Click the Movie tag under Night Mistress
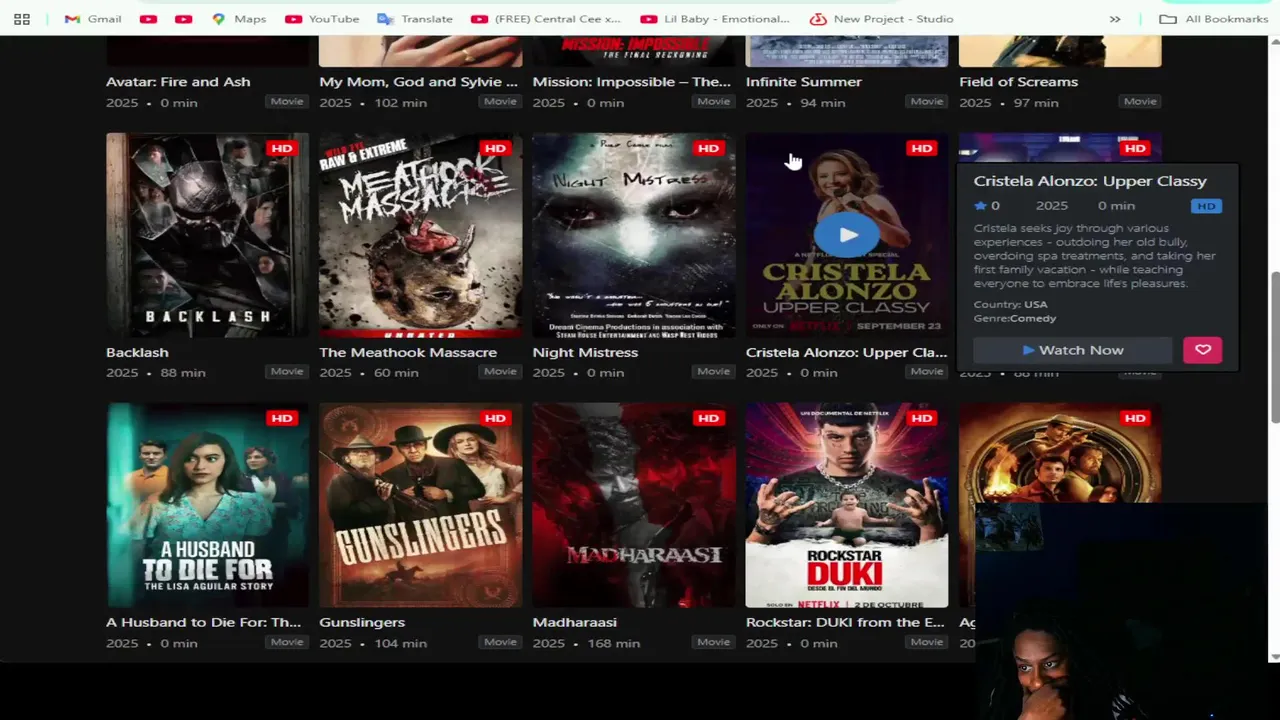This screenshot has height=720, width=1280. point(713,371)
